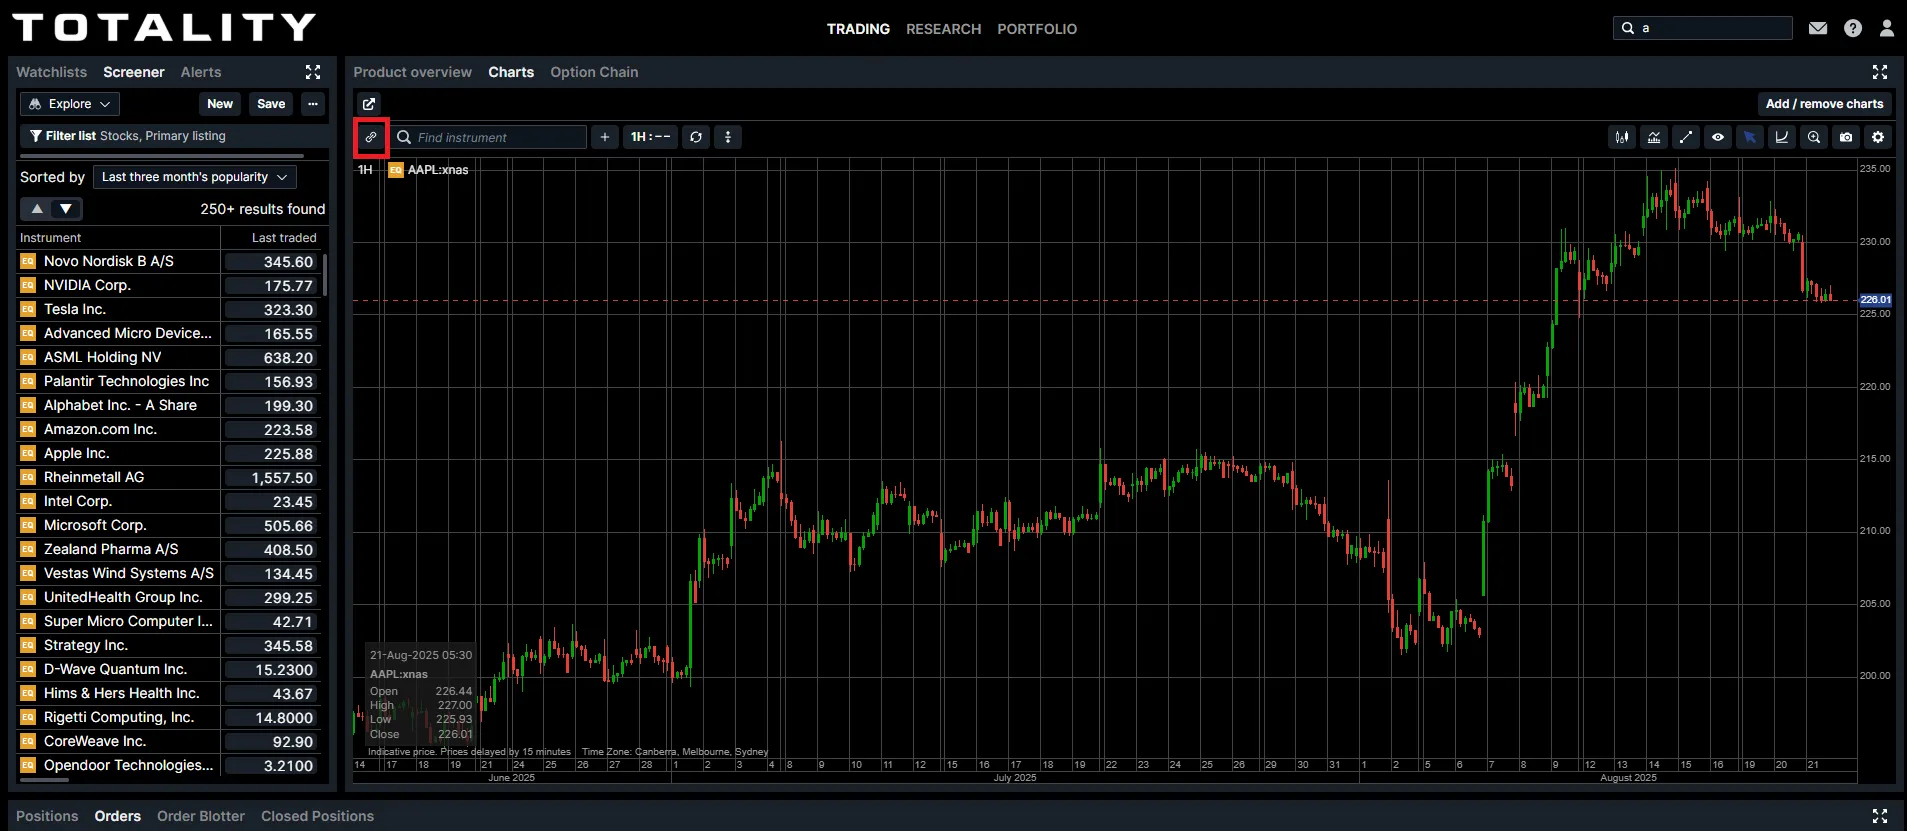Screen dimensions: 1907x831
Task: Select Microsoft Corp. row
Action: pos(169,525)
